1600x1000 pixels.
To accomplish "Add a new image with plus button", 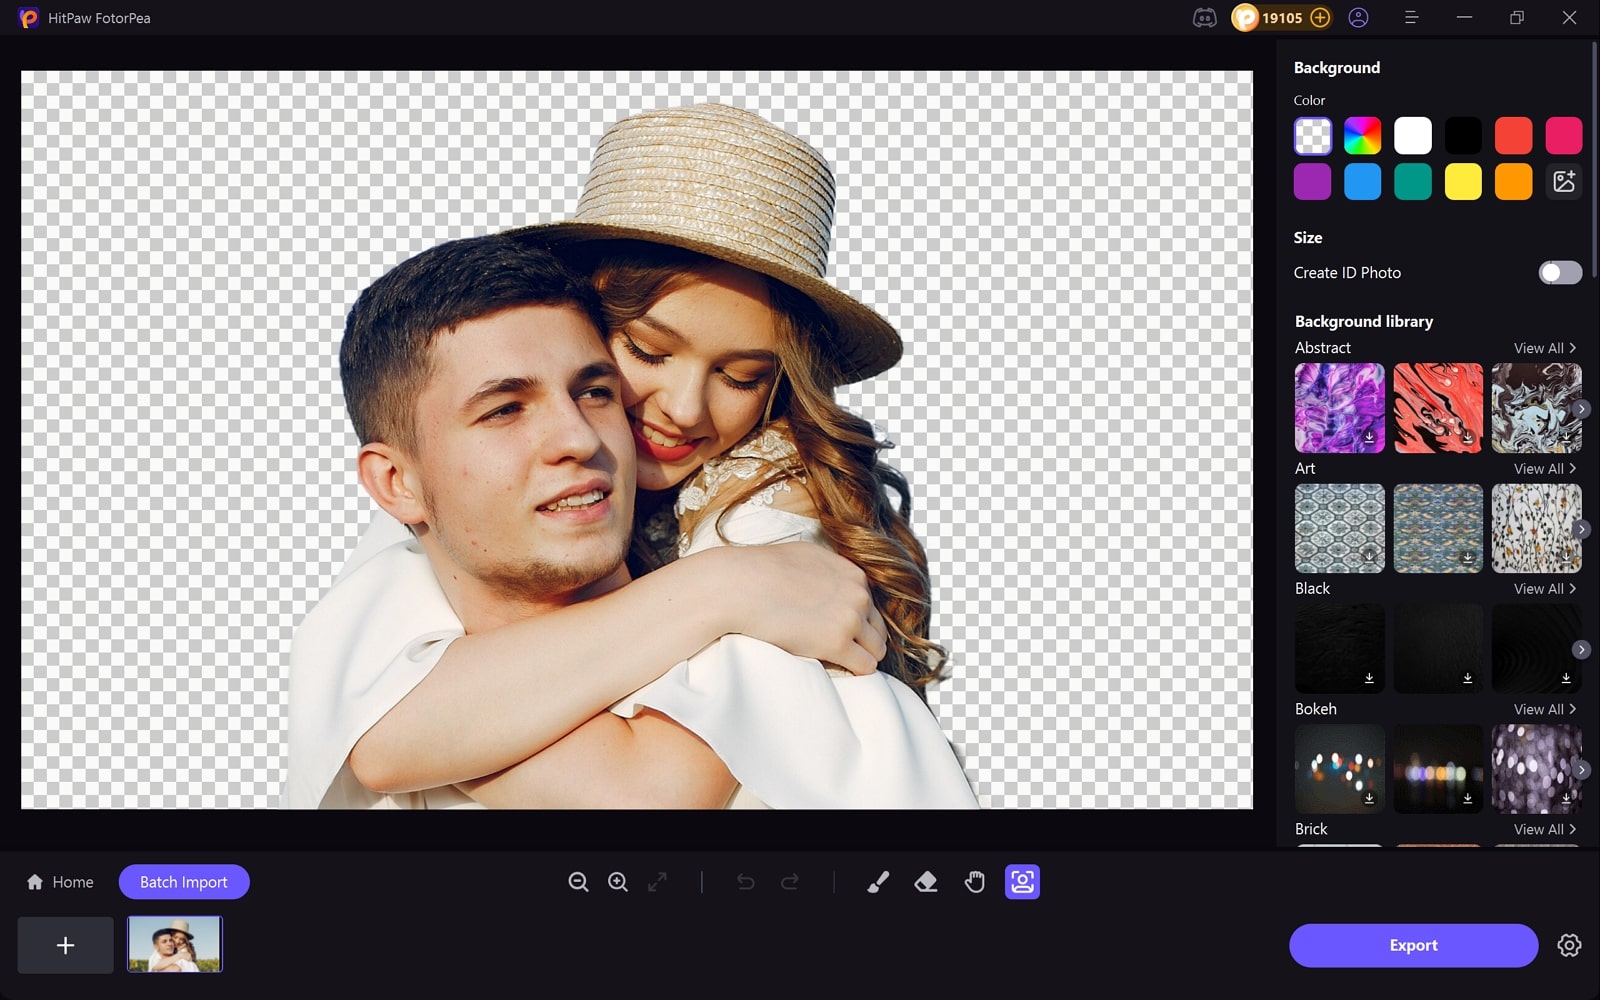I will click(65, 945).
